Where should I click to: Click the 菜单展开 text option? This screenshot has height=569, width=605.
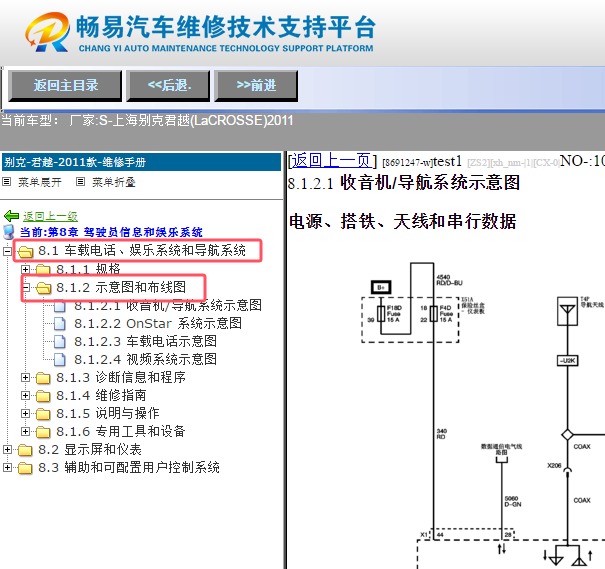click(40, 182)
